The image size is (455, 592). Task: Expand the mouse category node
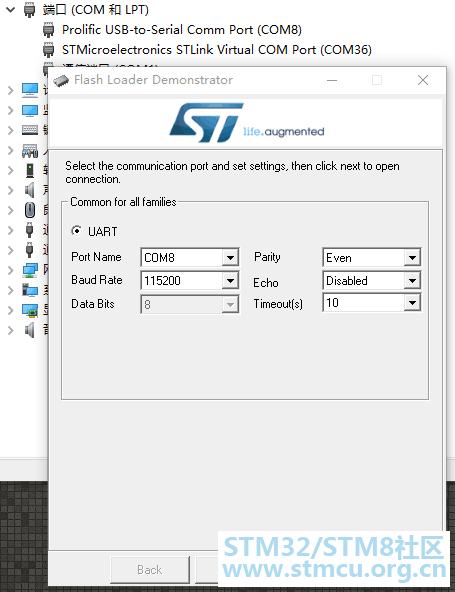pos(11,210)
